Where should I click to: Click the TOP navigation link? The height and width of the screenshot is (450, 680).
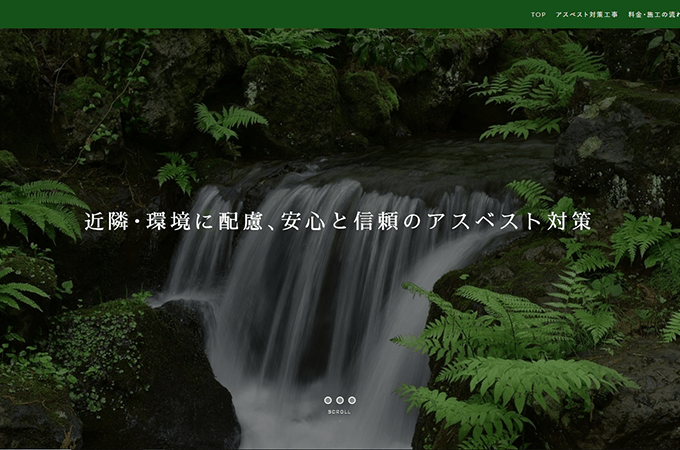(538, 15)
